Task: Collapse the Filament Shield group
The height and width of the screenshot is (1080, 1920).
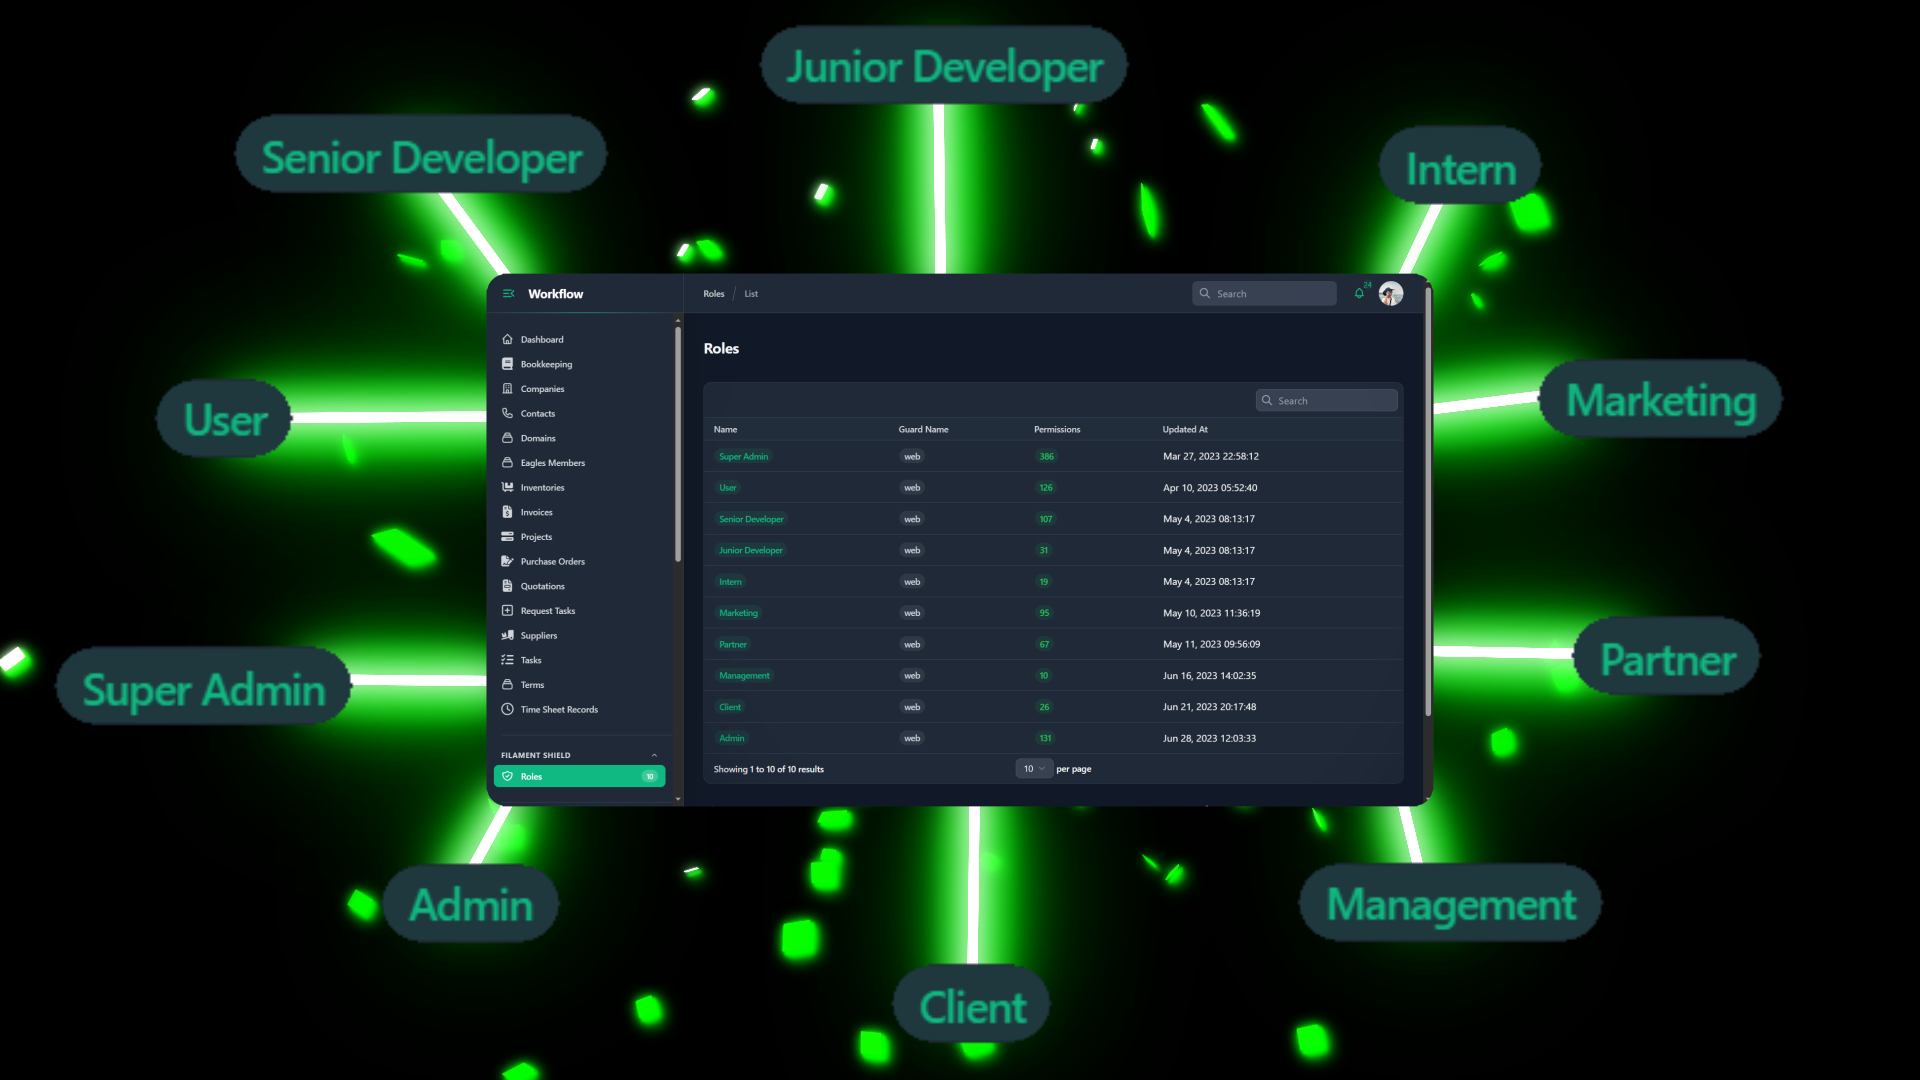Action: 654,756
